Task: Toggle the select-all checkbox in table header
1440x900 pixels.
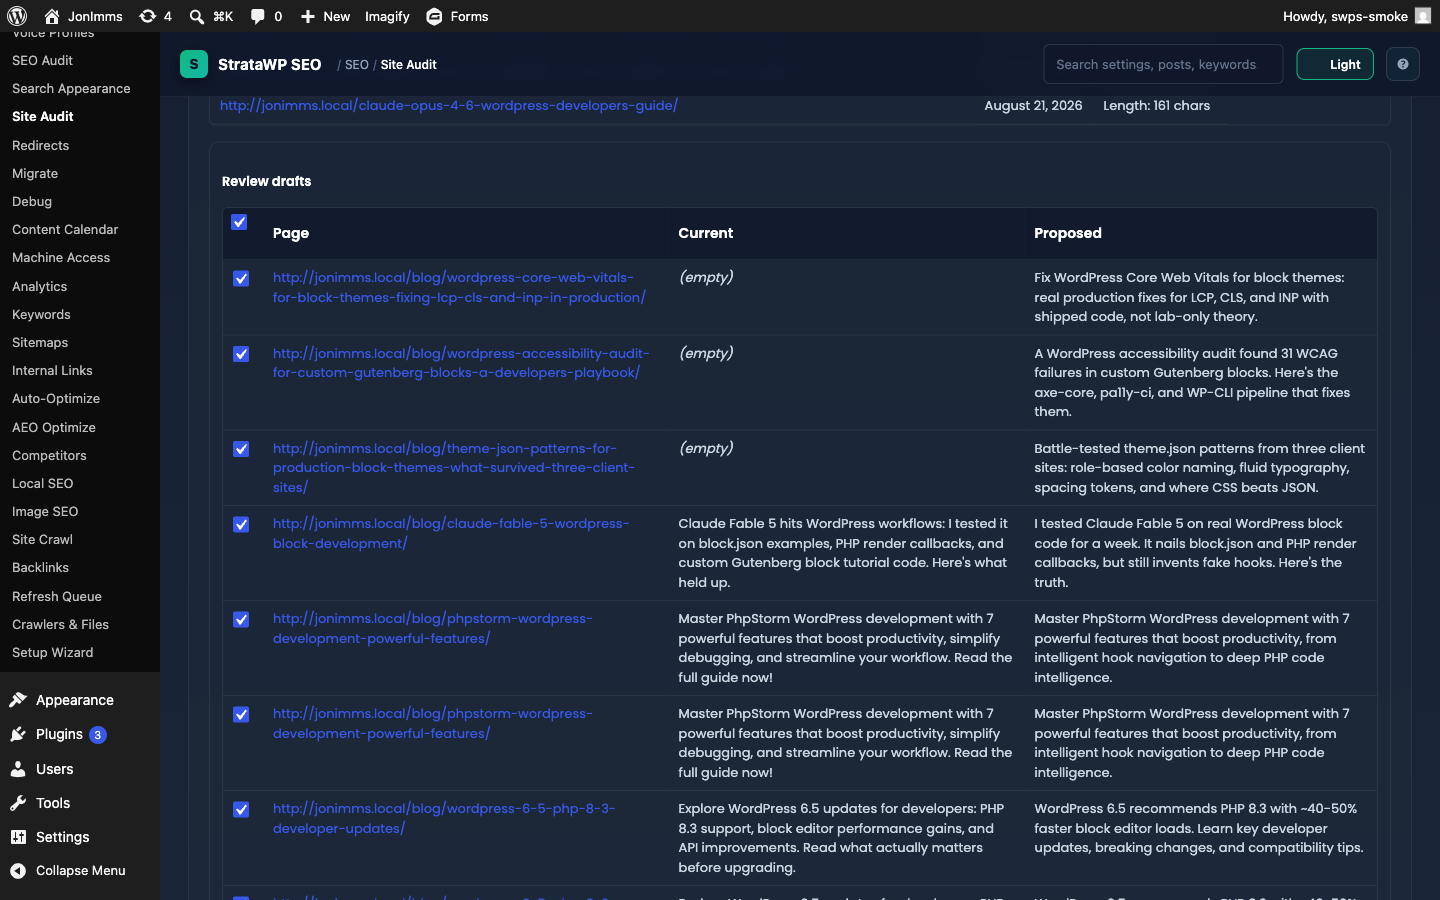Action: [239, 222]
